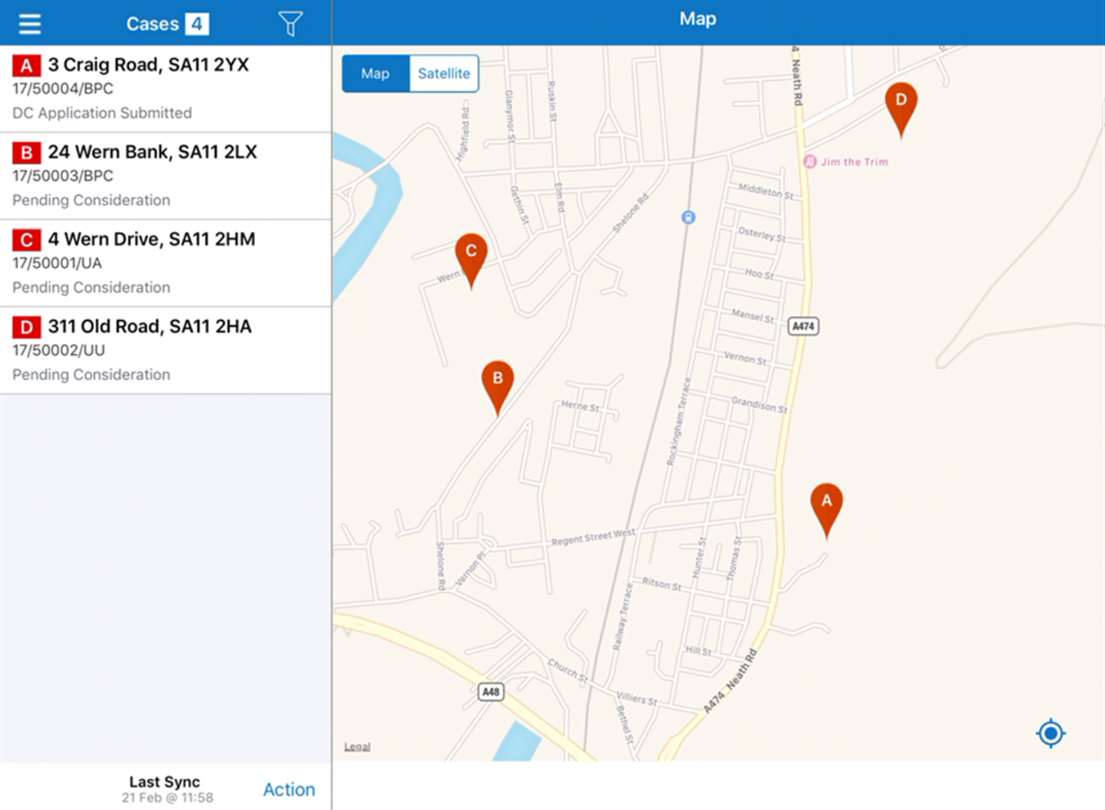Open case 311 Old Road, SA11 2HA
Image resolution: width=1105 pixels, height=810 pixels.
(x=165, y=350)
